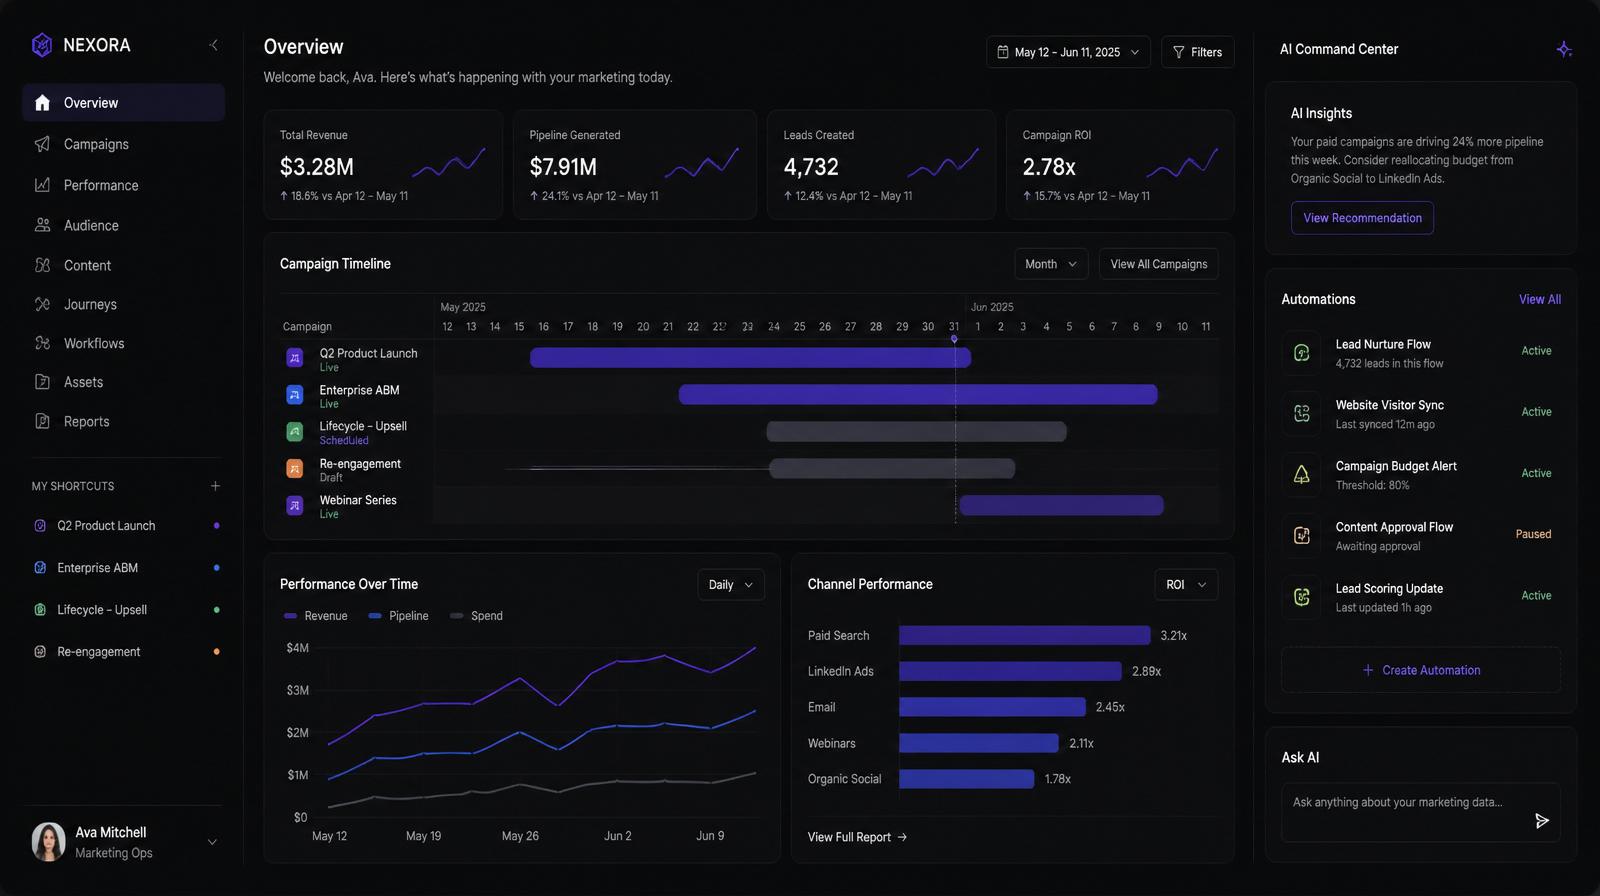Click the Enterprise ABM timeline bar

pyautogui.click(x=918, y=395)
